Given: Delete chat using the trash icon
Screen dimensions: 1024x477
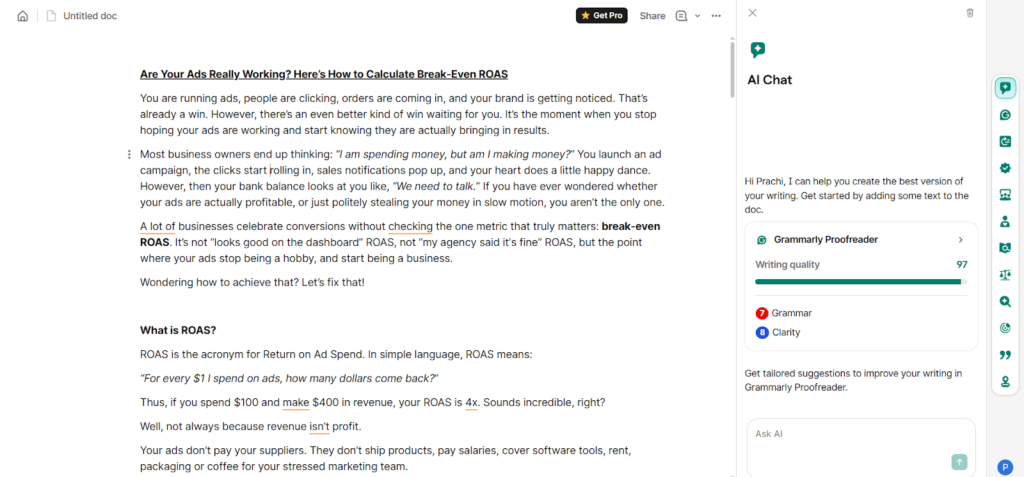Looking at the screenshot, I should point(969,13).
